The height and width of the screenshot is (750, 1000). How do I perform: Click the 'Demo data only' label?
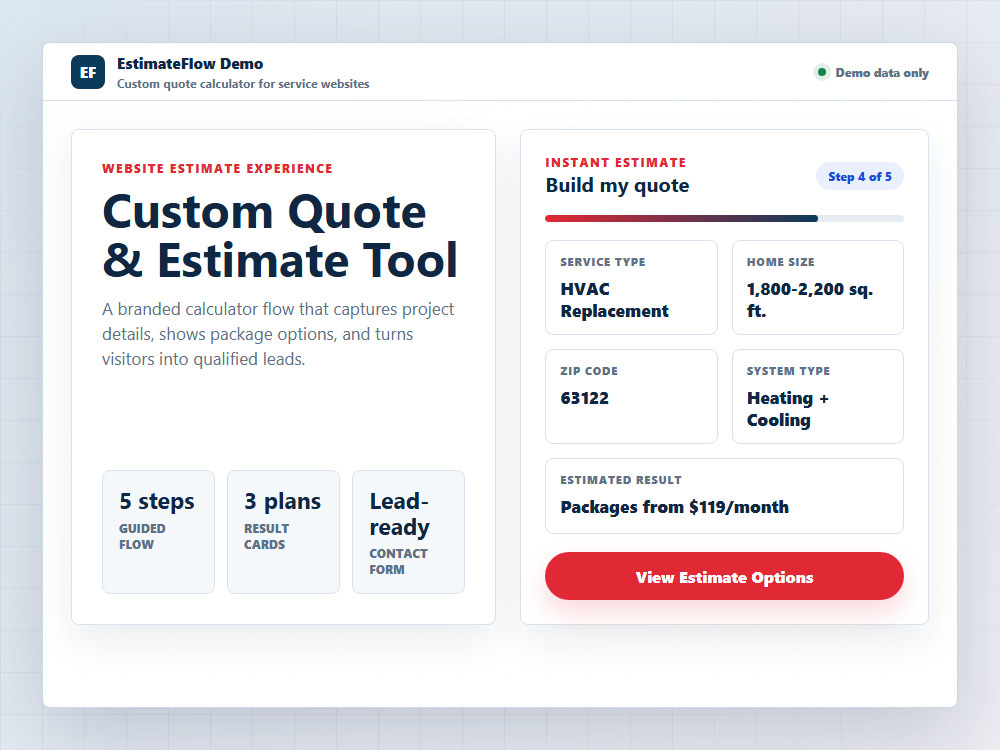(882, 73)
